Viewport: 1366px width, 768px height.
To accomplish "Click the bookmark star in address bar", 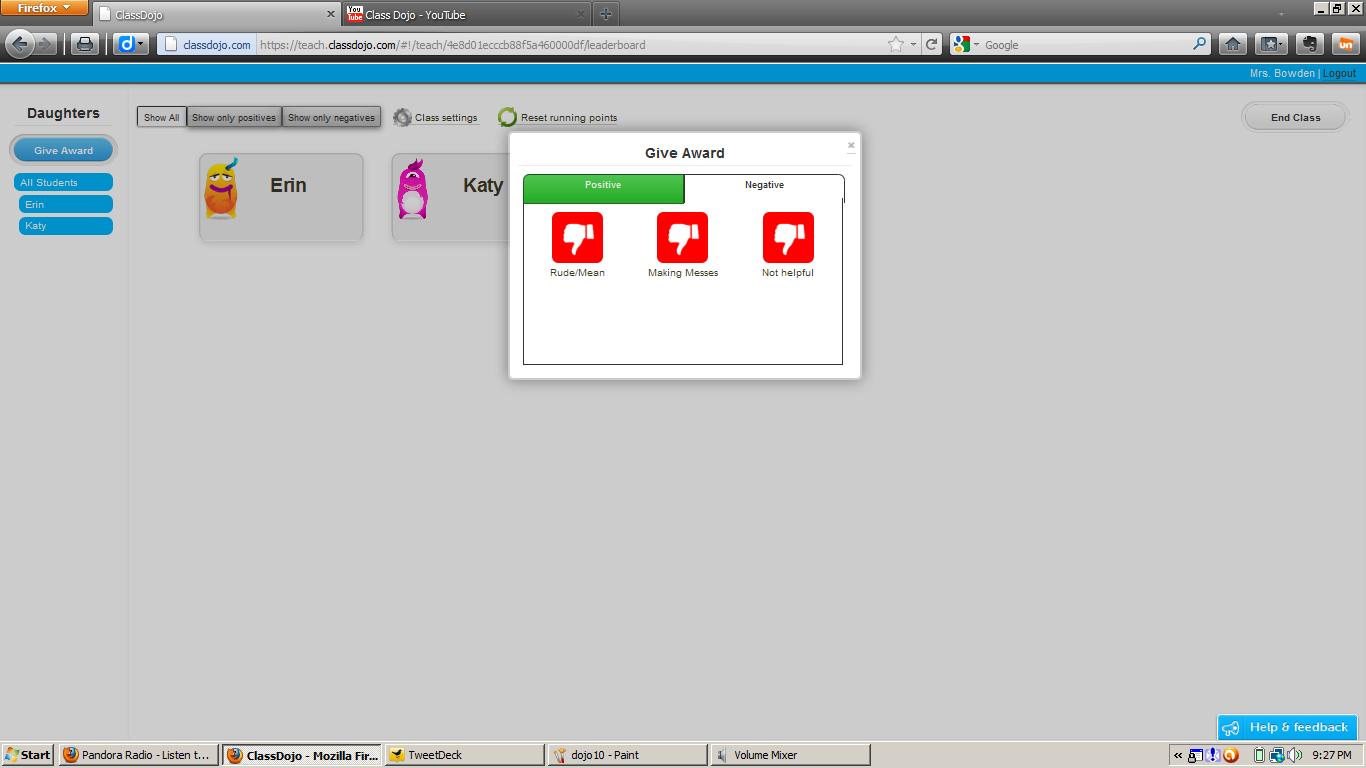I will (x=896, y=44).
